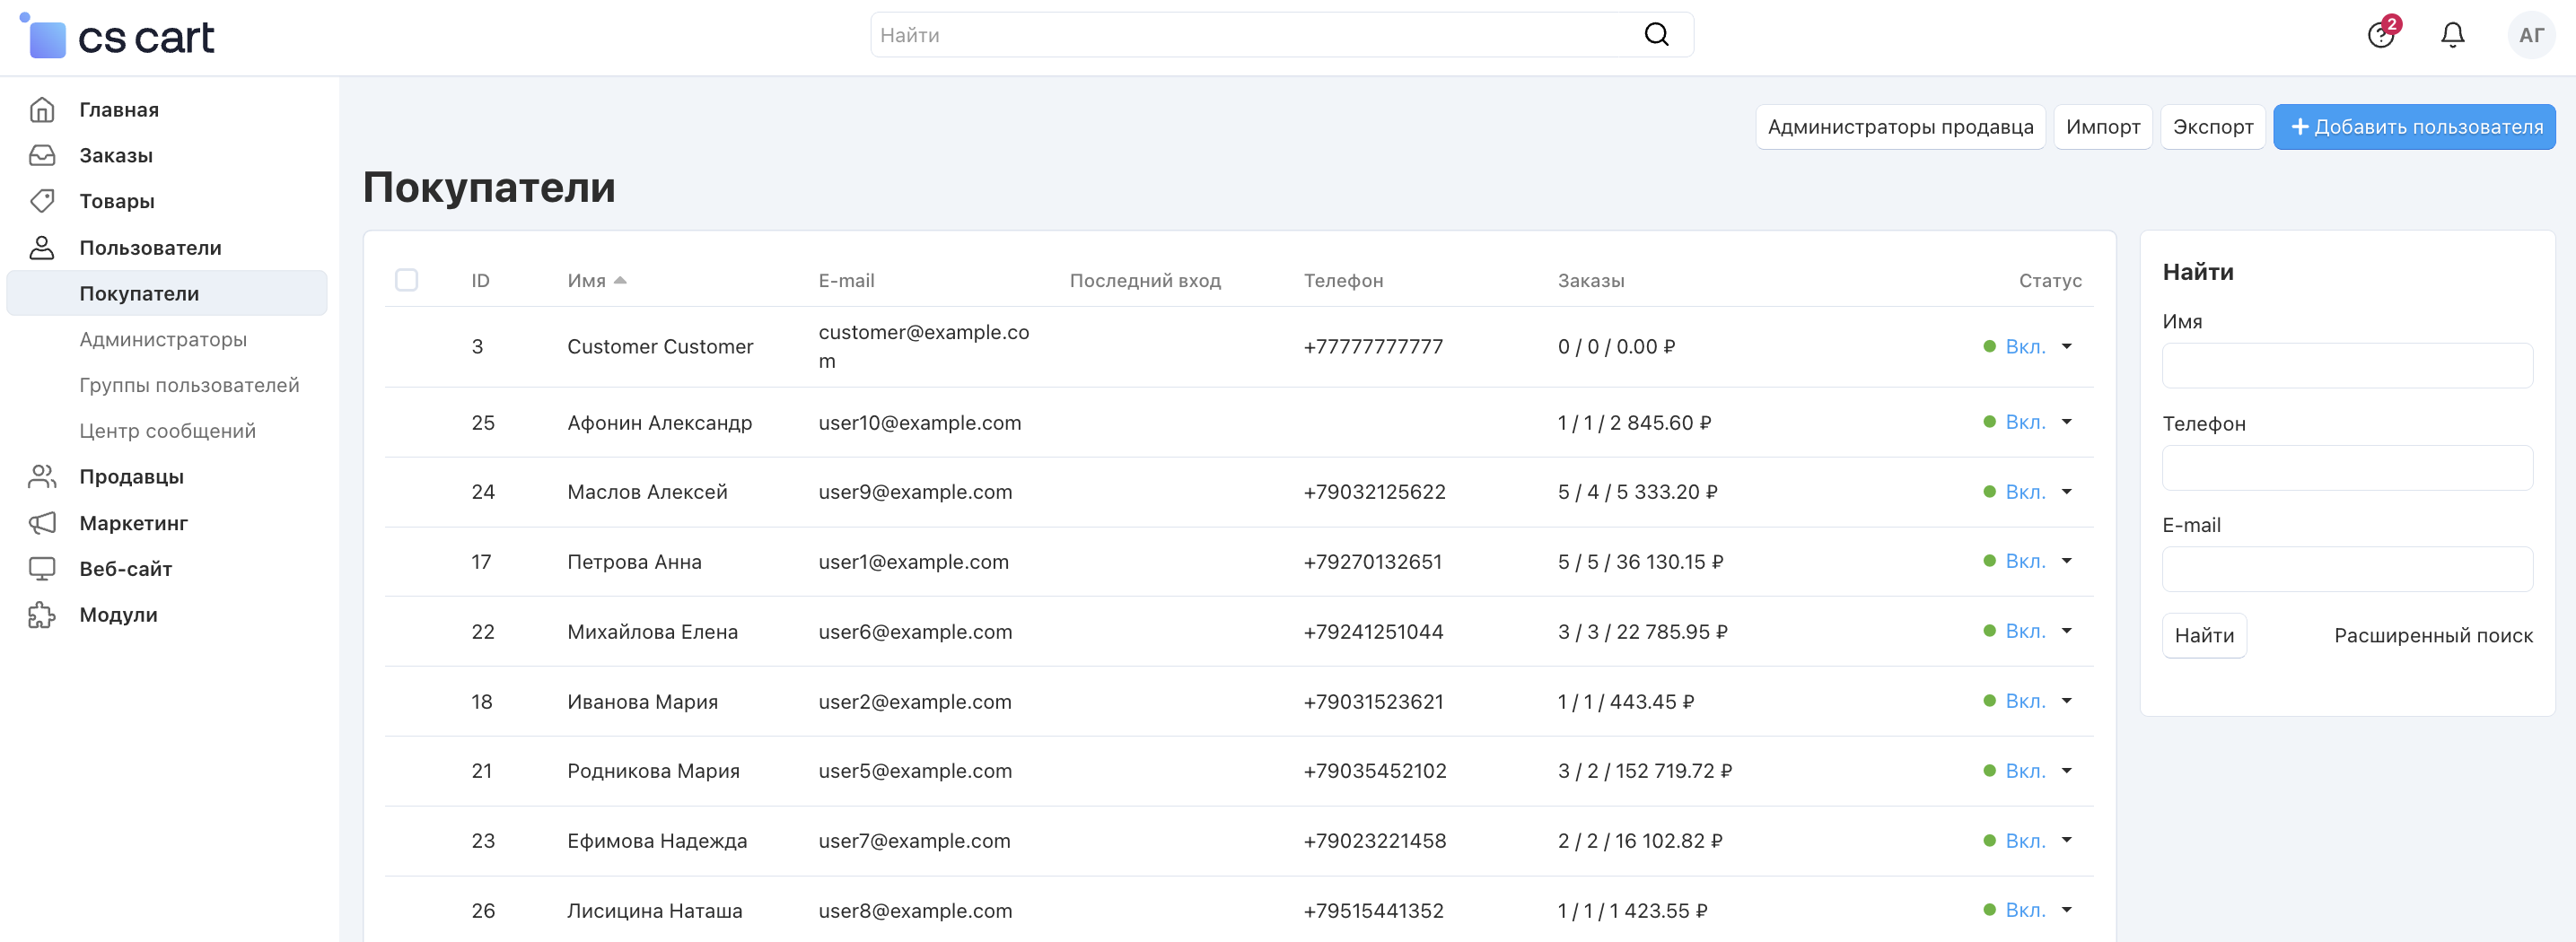Image resolution: width=2576 pixels, height=942 pixels.
Task: Open the notifications bell
Action: pyautogui.click(x=2452, y=36)
